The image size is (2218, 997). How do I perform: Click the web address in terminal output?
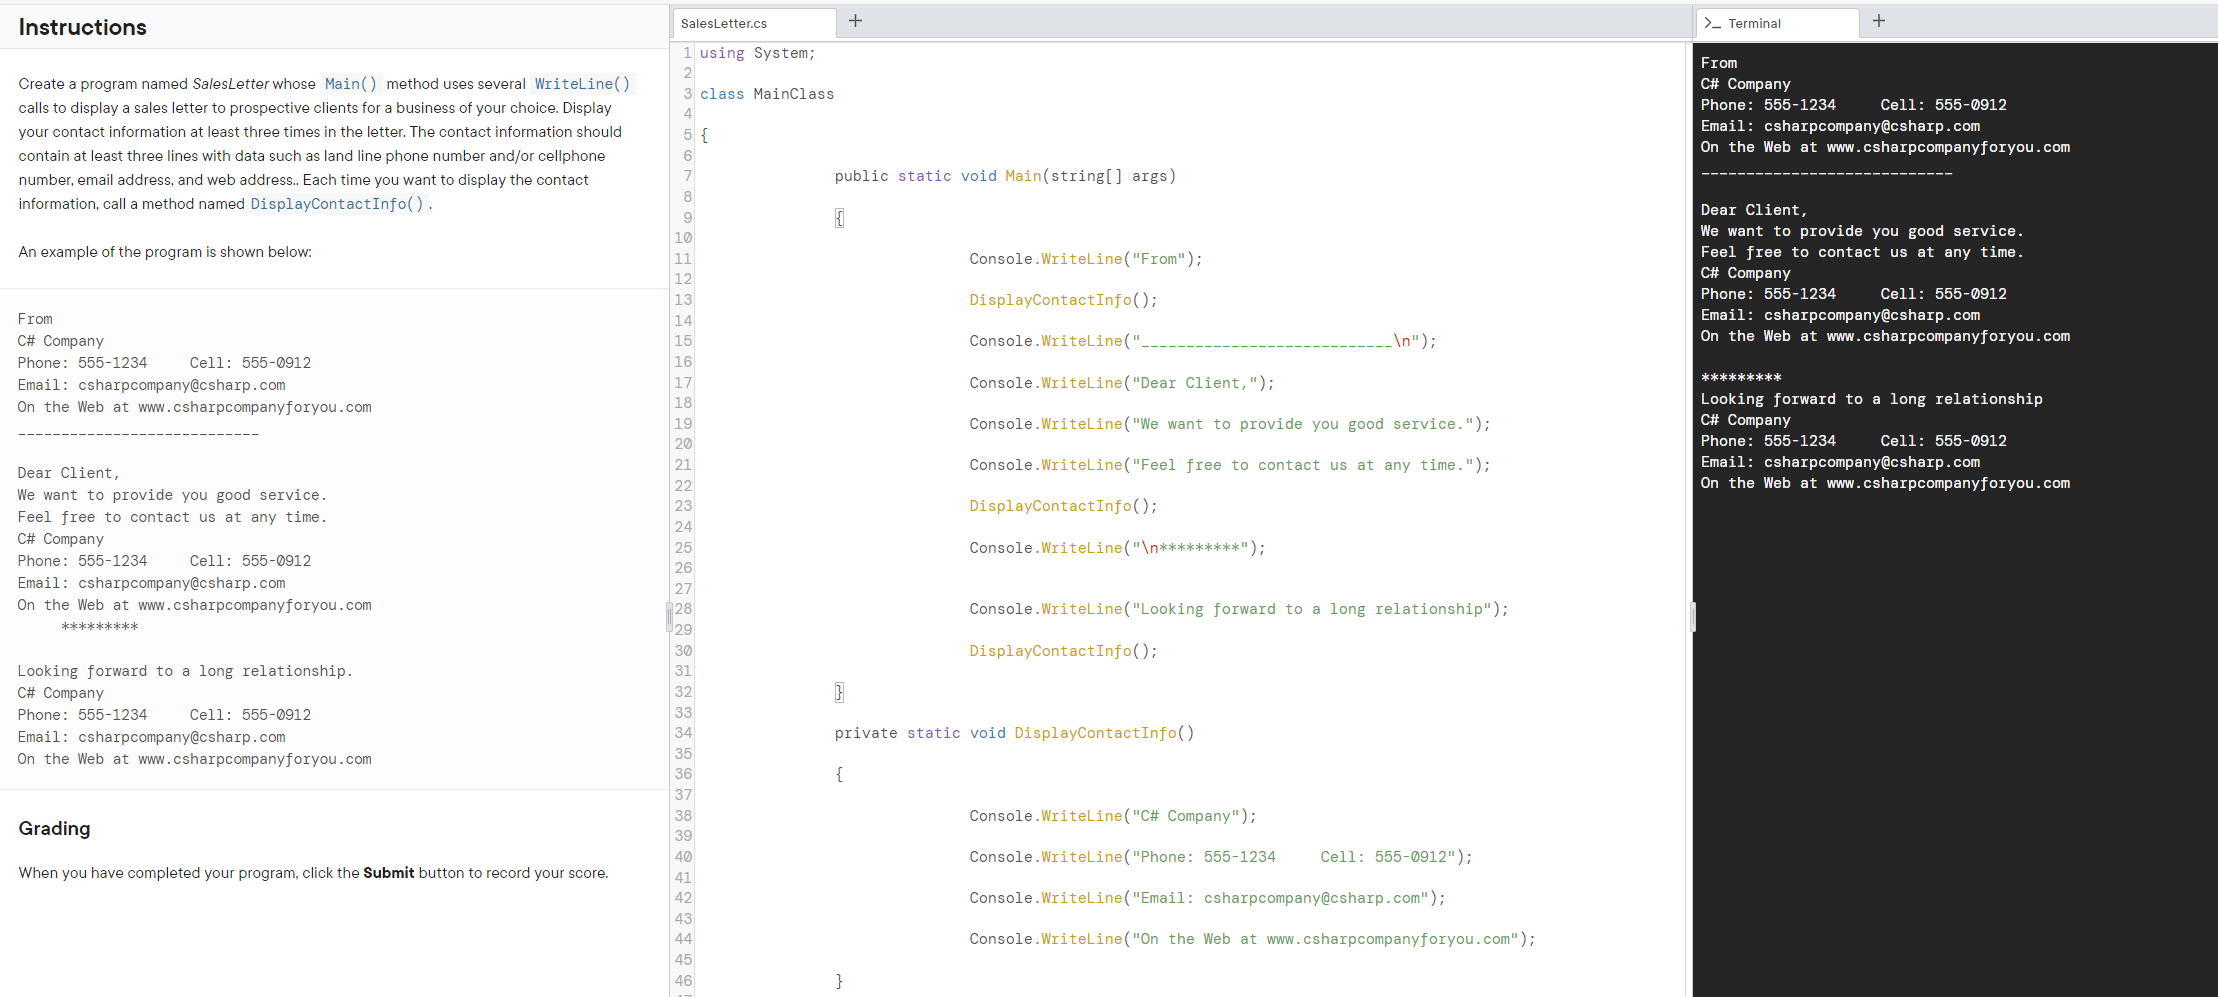point(1948,147)
